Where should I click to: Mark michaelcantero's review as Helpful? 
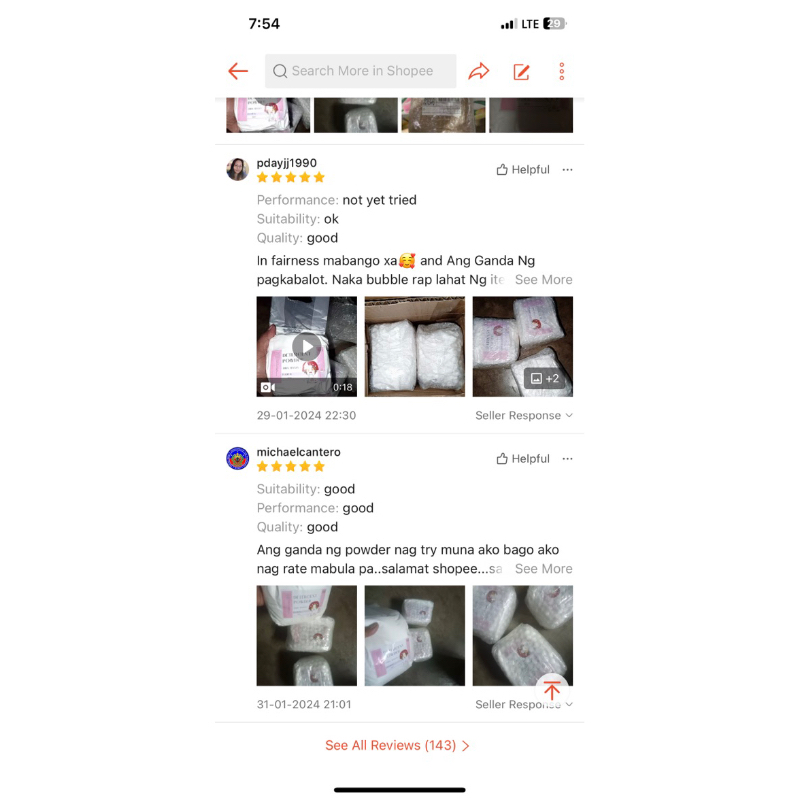coord(523,459)
